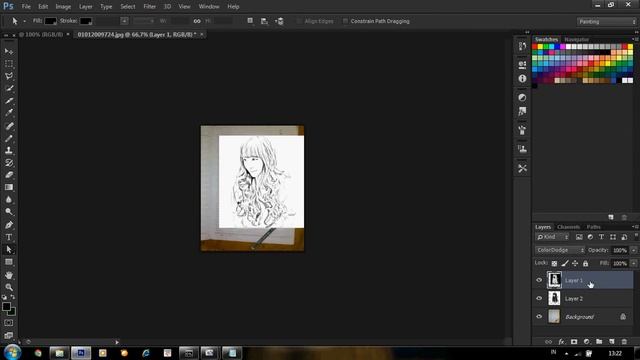Open the Image menu
Screen dimensions: 640x360
pyautogui.click(x=63, y=7)
